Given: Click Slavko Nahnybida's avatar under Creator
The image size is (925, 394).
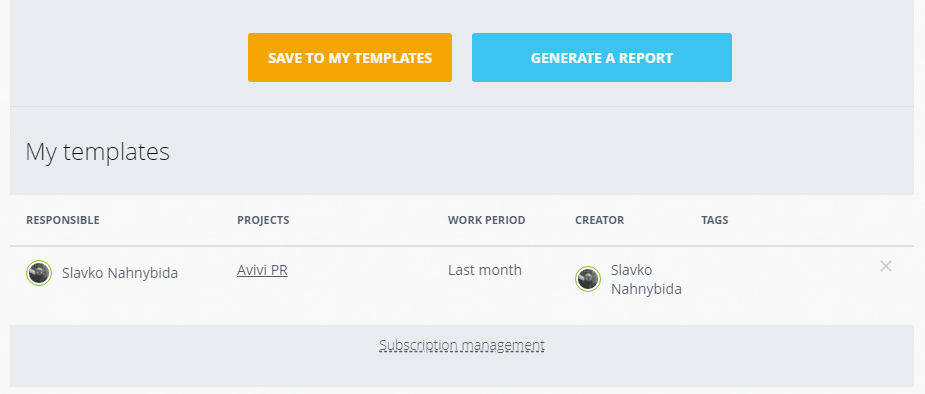Looking at the screenshot, I should tap(588, 278).
